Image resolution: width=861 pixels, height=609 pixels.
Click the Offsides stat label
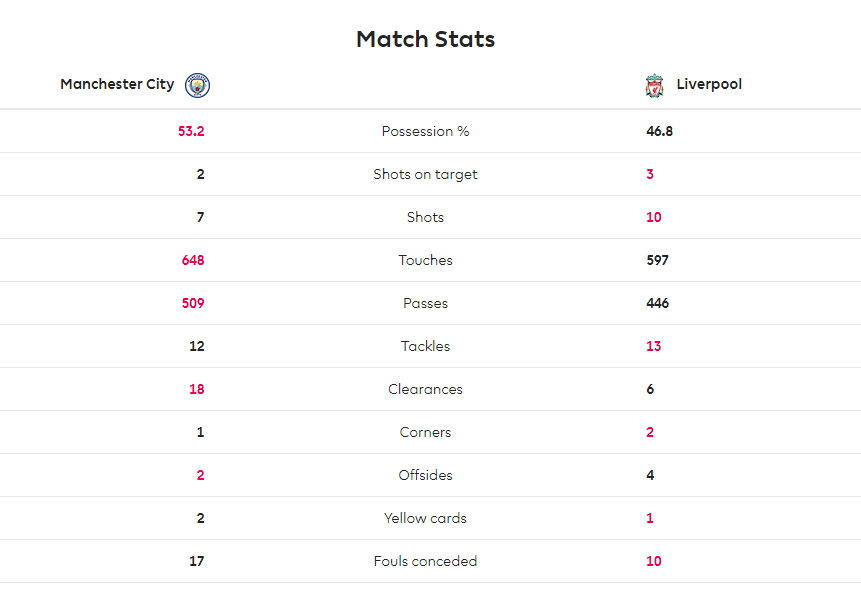(426, 475)
